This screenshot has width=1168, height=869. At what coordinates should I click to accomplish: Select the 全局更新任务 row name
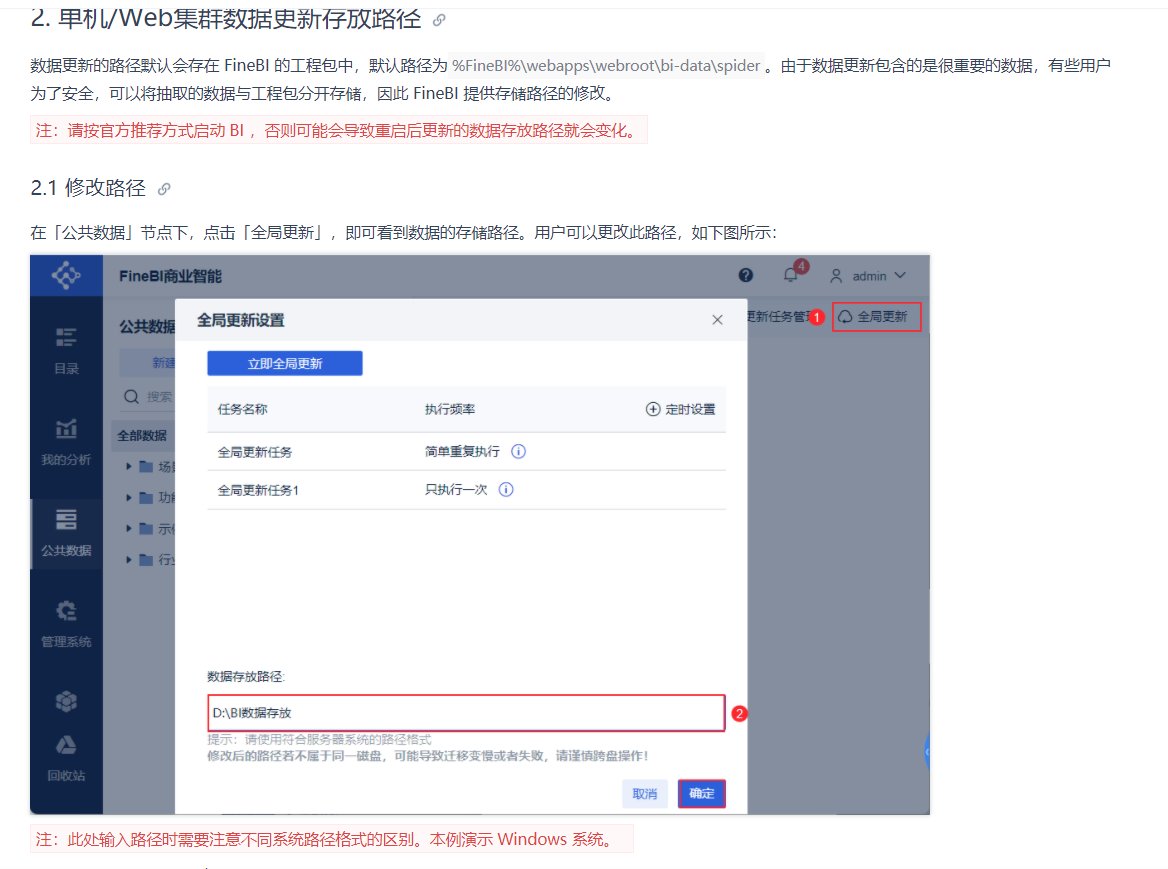(255, 452)
